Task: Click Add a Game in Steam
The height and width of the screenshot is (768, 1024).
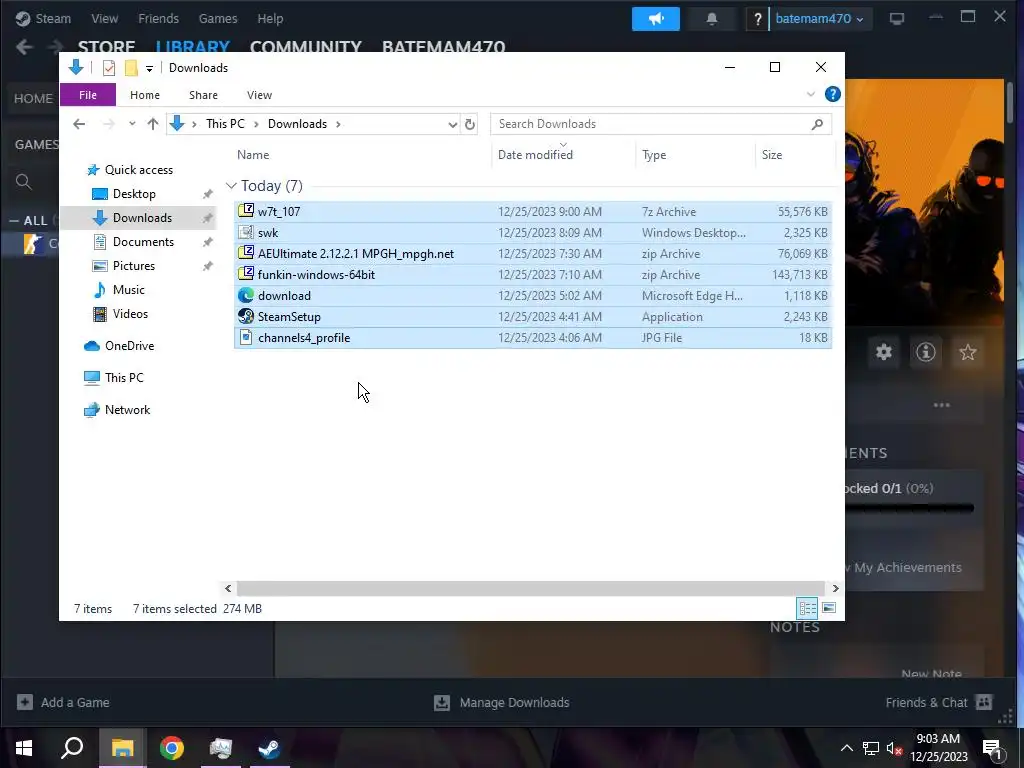Action: [x=63, y=702]
